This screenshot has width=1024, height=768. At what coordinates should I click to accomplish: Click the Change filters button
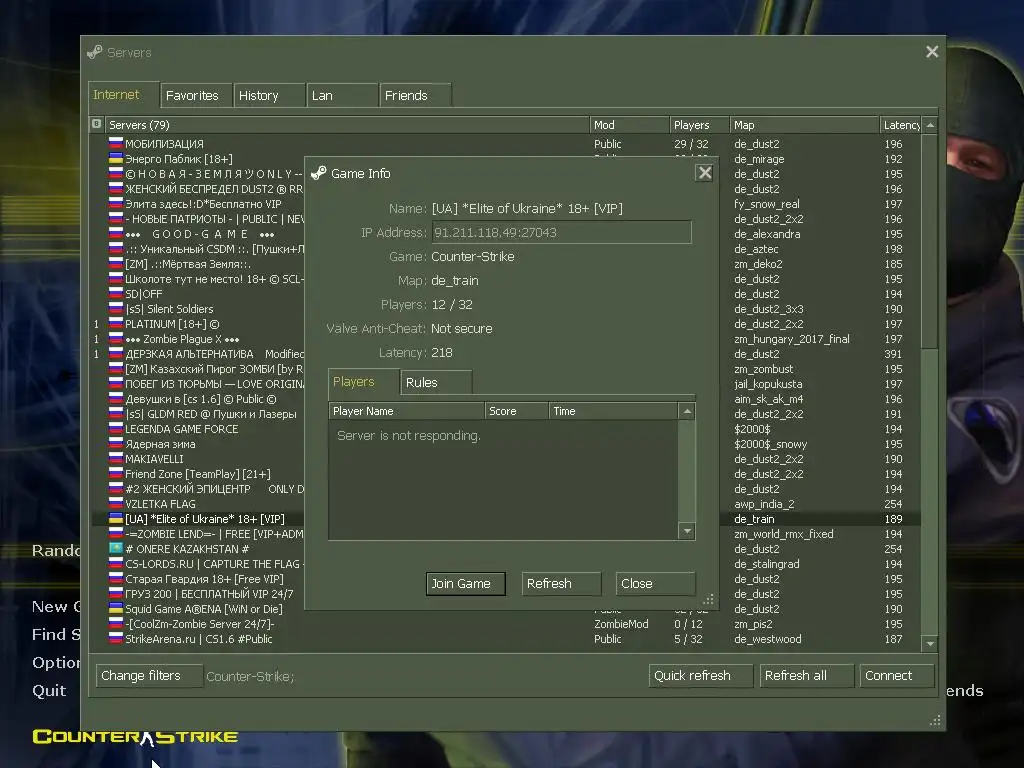point(150,676)
